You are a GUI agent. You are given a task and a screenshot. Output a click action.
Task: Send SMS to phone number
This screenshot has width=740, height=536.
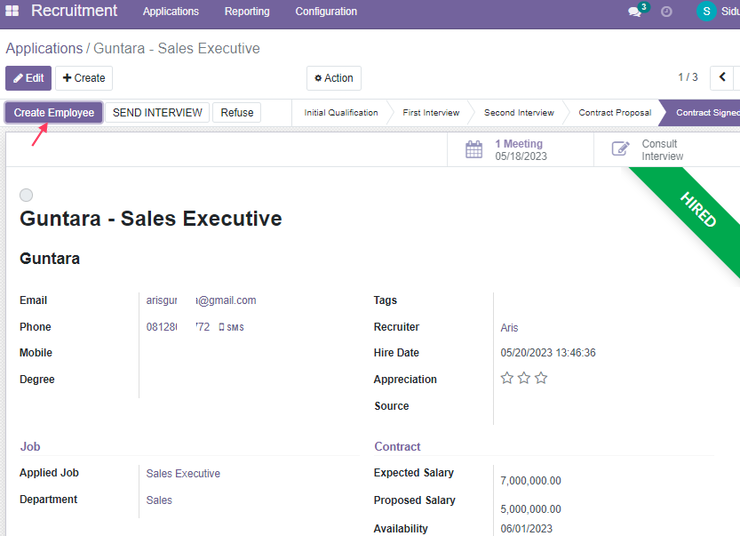(x=231, y=327)
